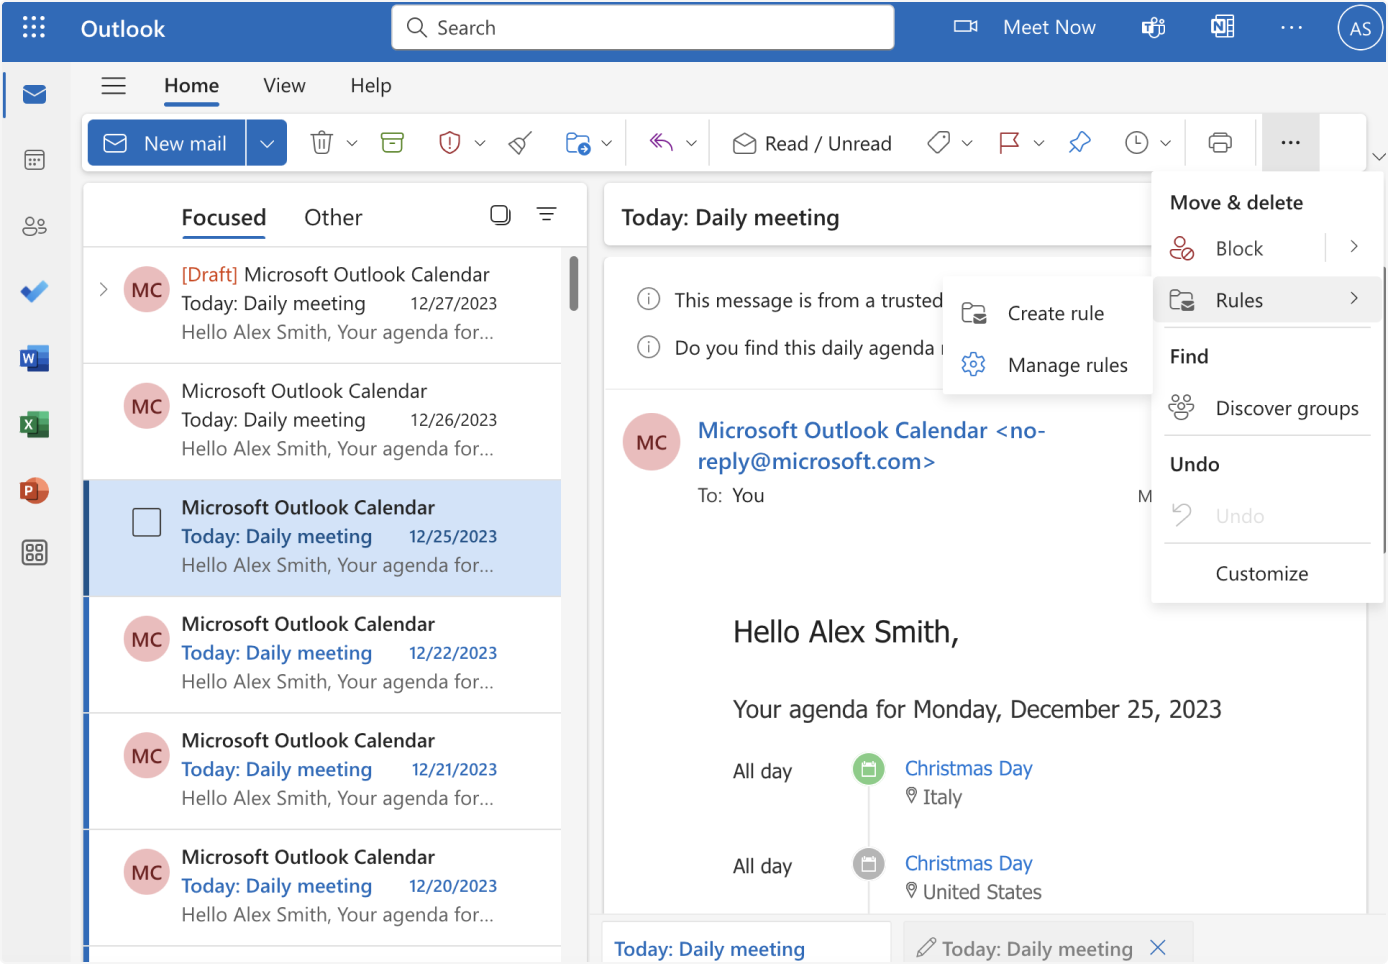1388x964 pixels.
Task: Open the People app in the sidebar
Action: [34, 226]
